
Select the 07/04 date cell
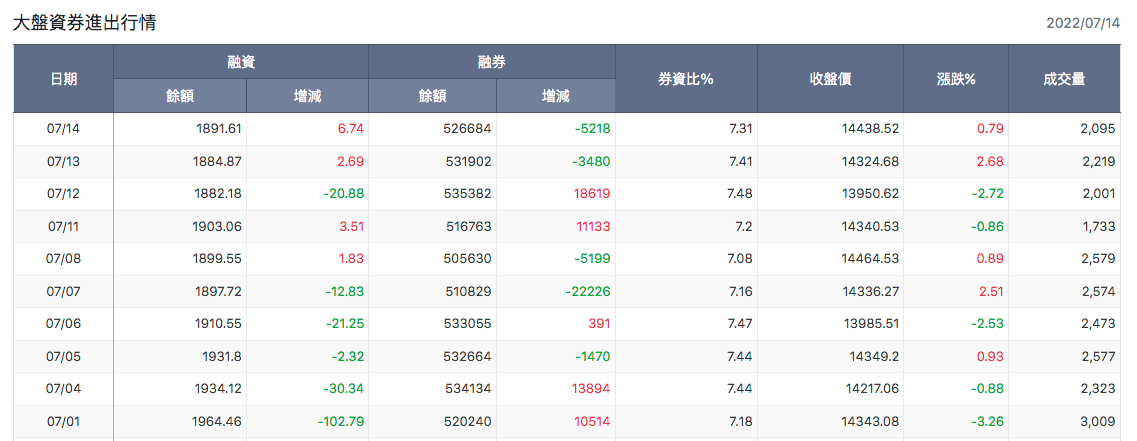click(63, 389)
